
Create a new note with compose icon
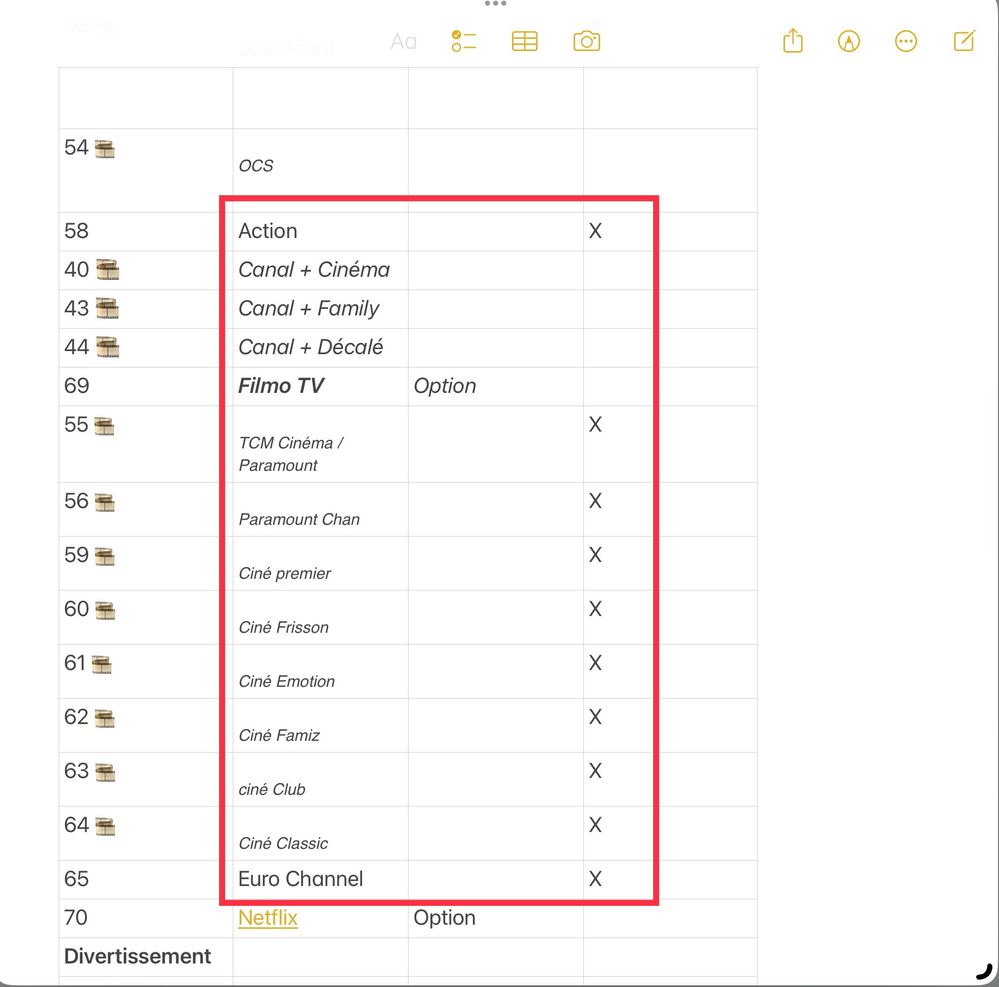pyautogui.click(x=964, y=41)
